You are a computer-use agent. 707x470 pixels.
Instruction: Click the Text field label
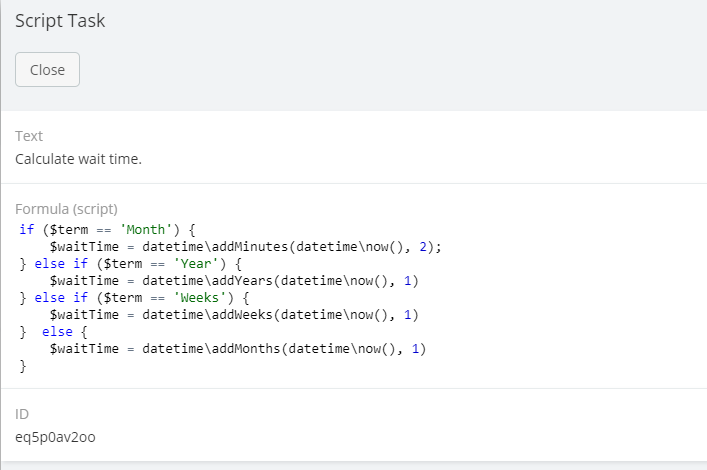pos(29,136)
